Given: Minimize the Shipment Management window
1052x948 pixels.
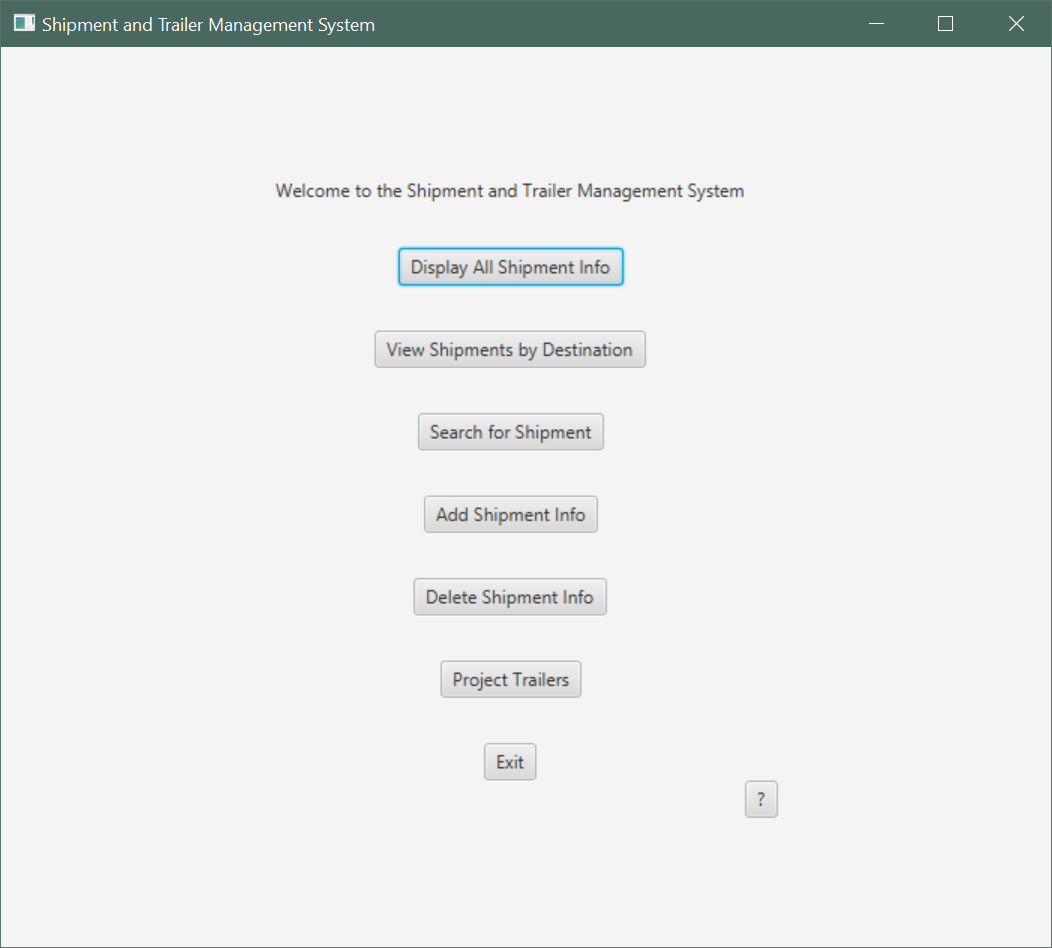Looking at the screenshot, I should pyautogui.click(x=876, y=24).
